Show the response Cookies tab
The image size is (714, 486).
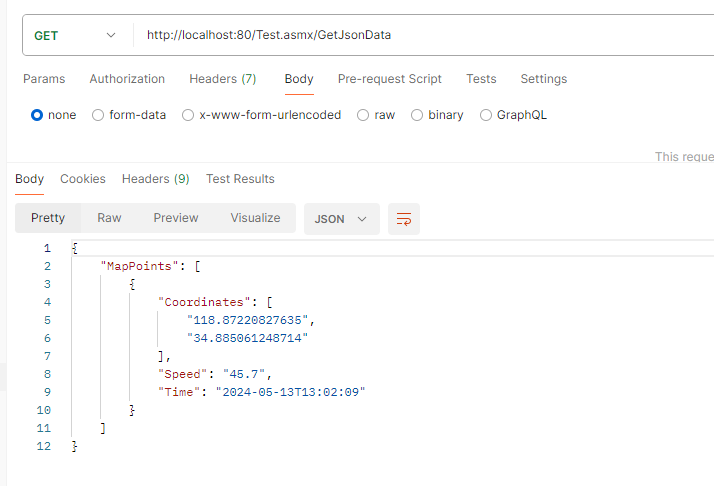click(x=82, y=179)
